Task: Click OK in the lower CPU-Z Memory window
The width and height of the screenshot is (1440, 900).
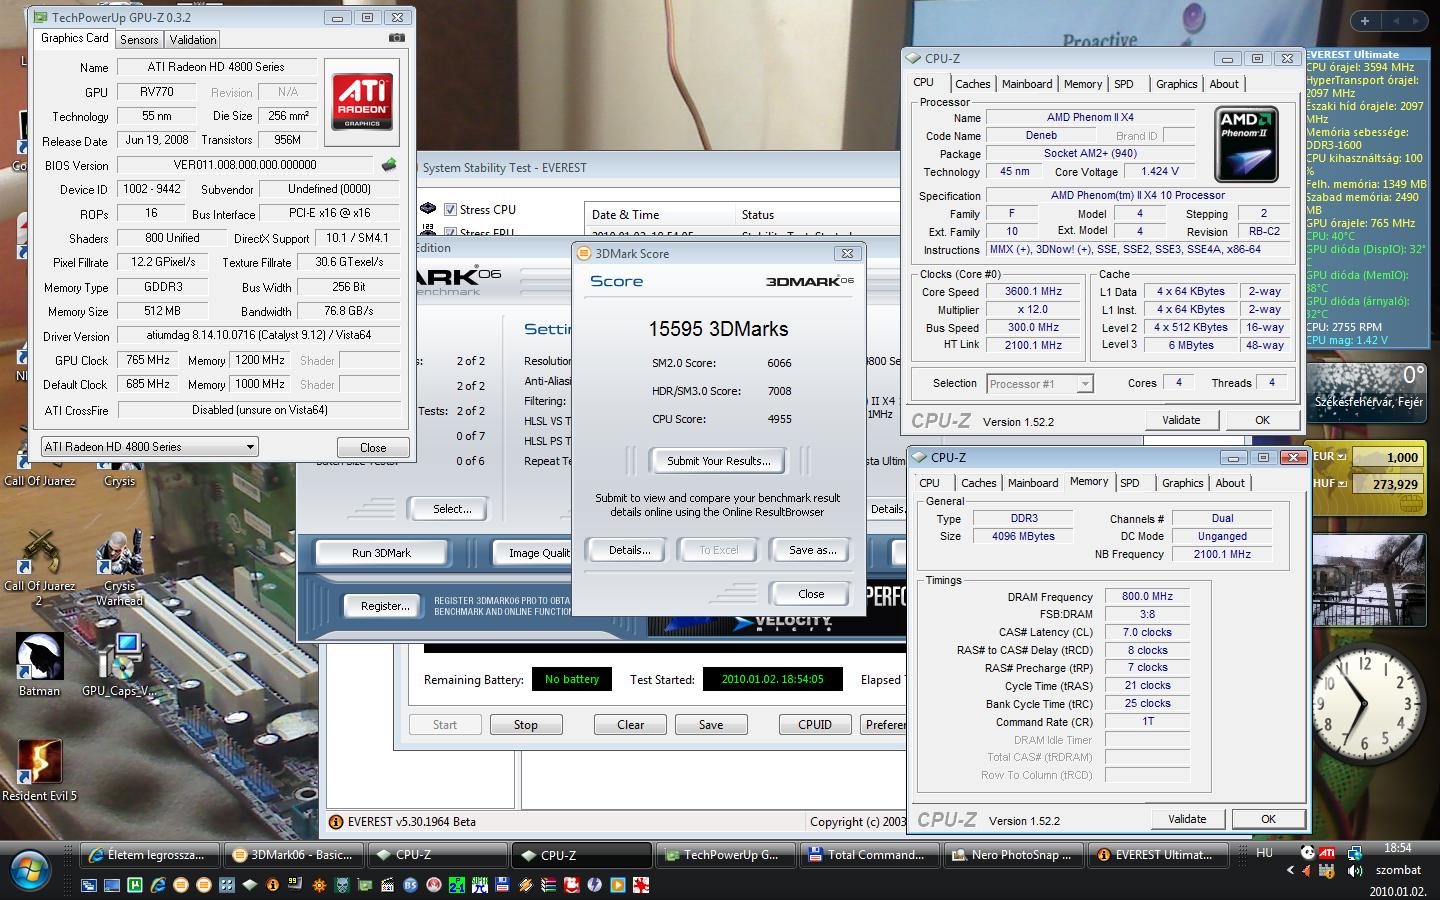Action: point(1268,819)
